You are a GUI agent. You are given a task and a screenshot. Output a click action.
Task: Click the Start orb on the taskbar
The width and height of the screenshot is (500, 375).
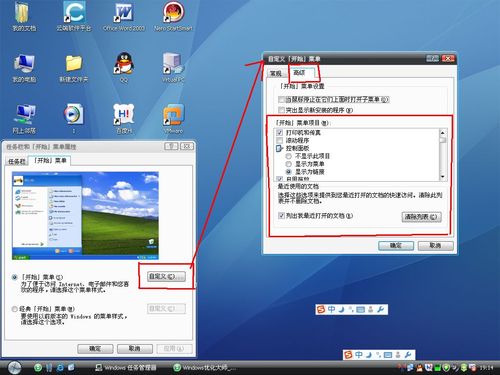pos(14,367)
